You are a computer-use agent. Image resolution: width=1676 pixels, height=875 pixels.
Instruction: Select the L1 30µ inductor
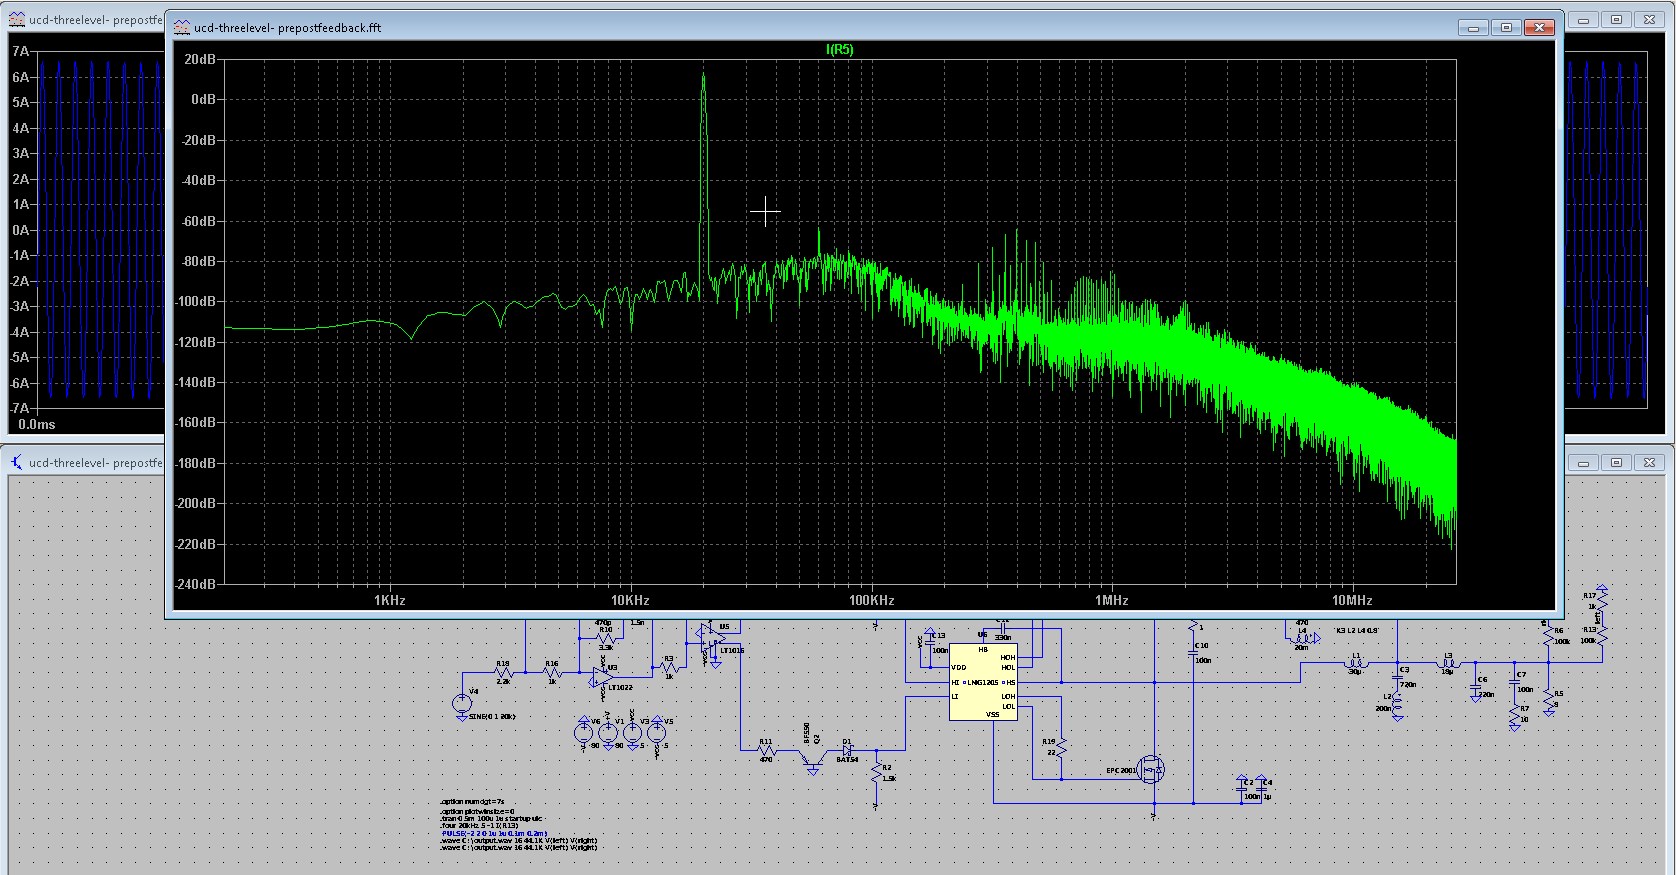pos(1356,662)
